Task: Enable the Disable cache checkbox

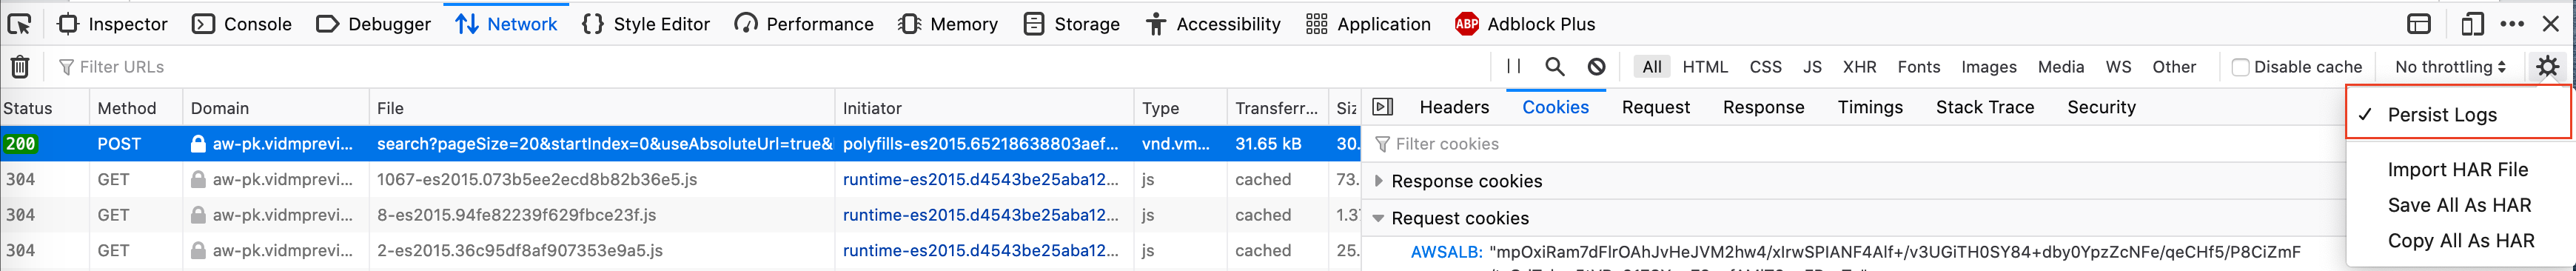Action: coord(2240,67)
